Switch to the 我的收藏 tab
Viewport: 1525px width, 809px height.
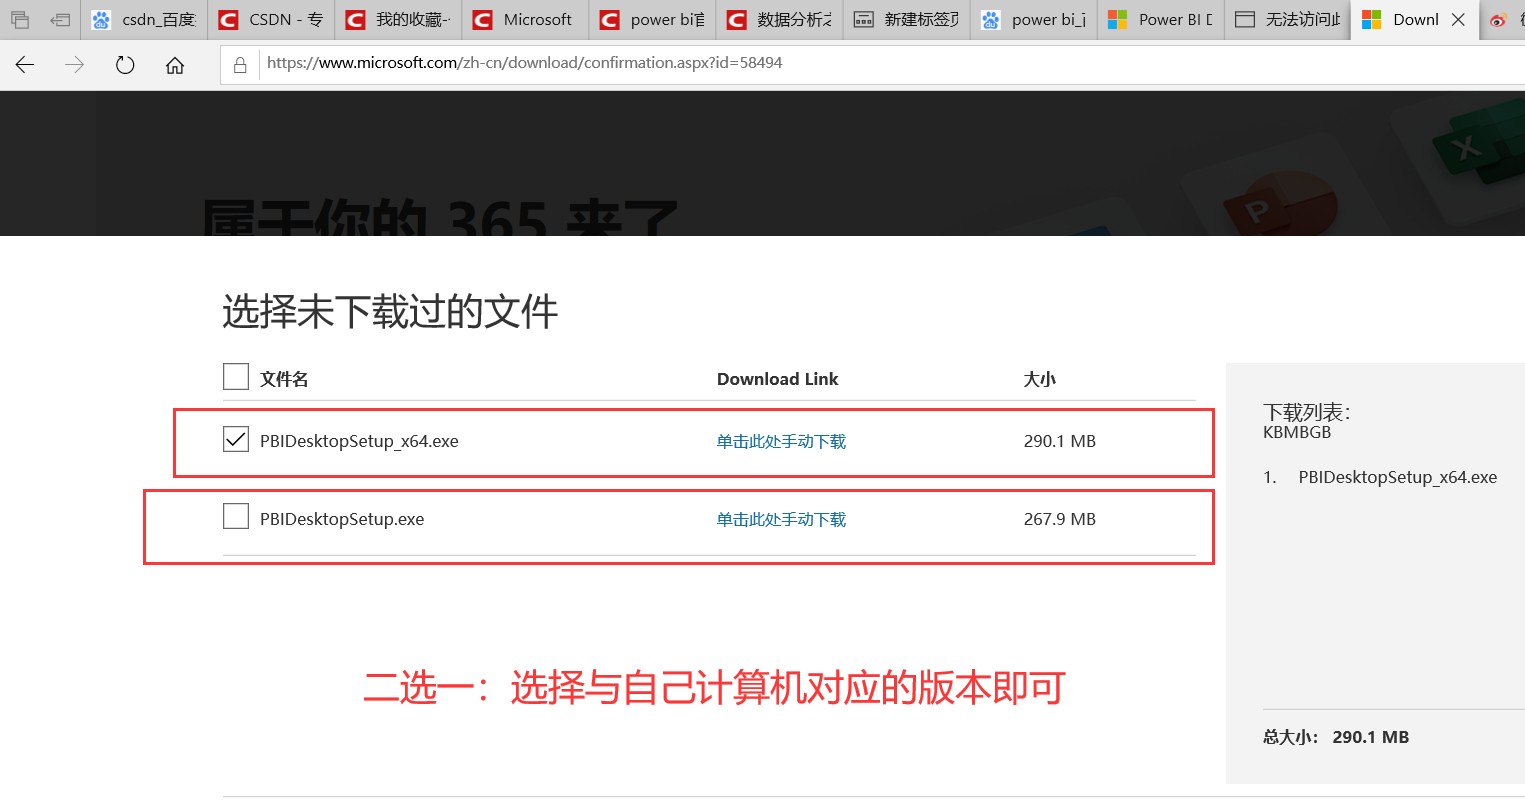point(397,20)
